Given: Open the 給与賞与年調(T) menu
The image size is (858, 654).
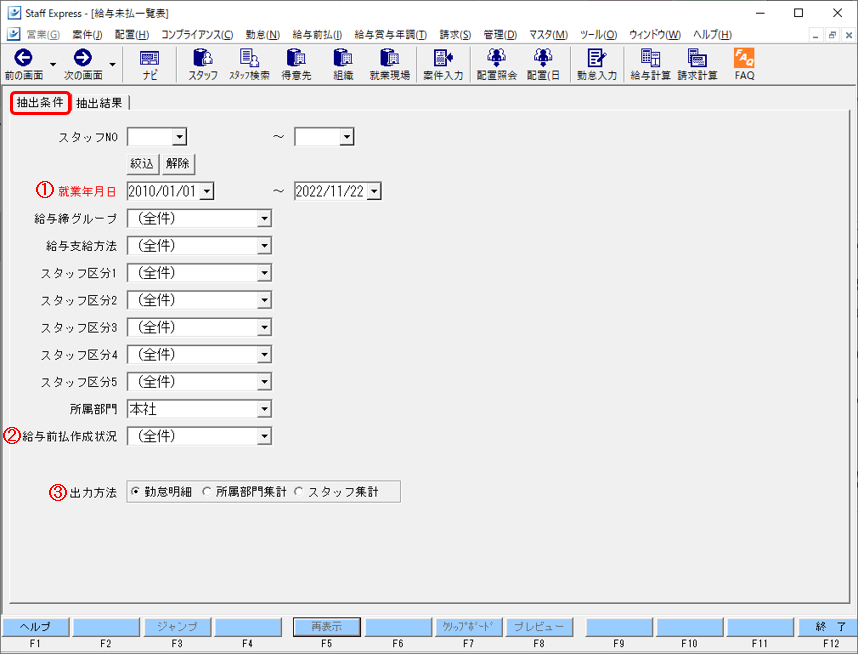Looking at the screenshot, I should (x=390, y=34).
